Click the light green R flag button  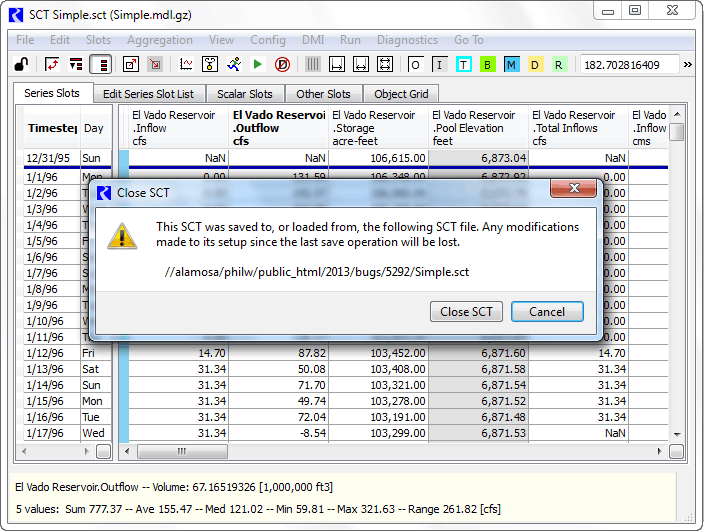point(559,65)
